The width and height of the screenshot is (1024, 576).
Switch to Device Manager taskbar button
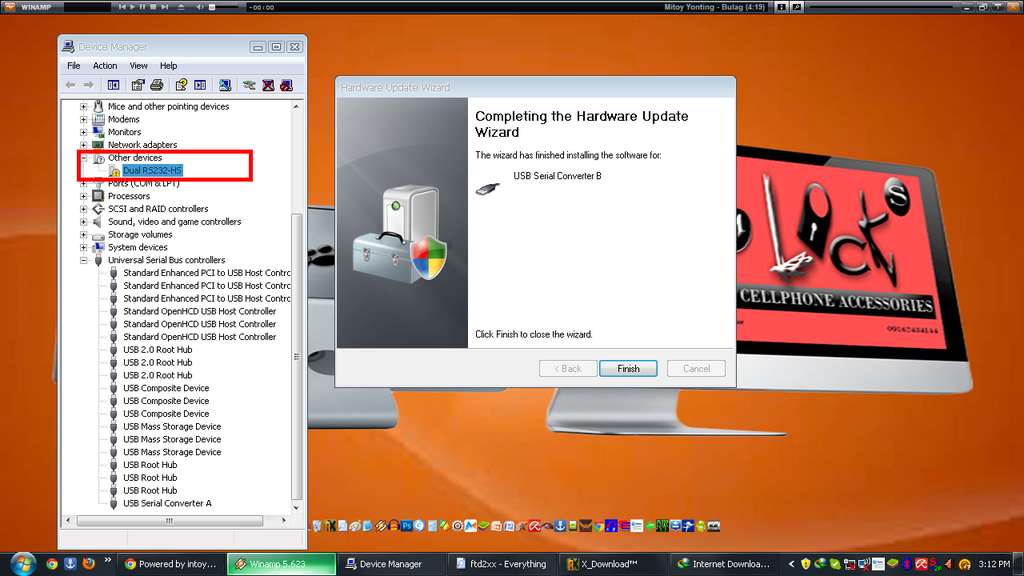click(392, 564)
